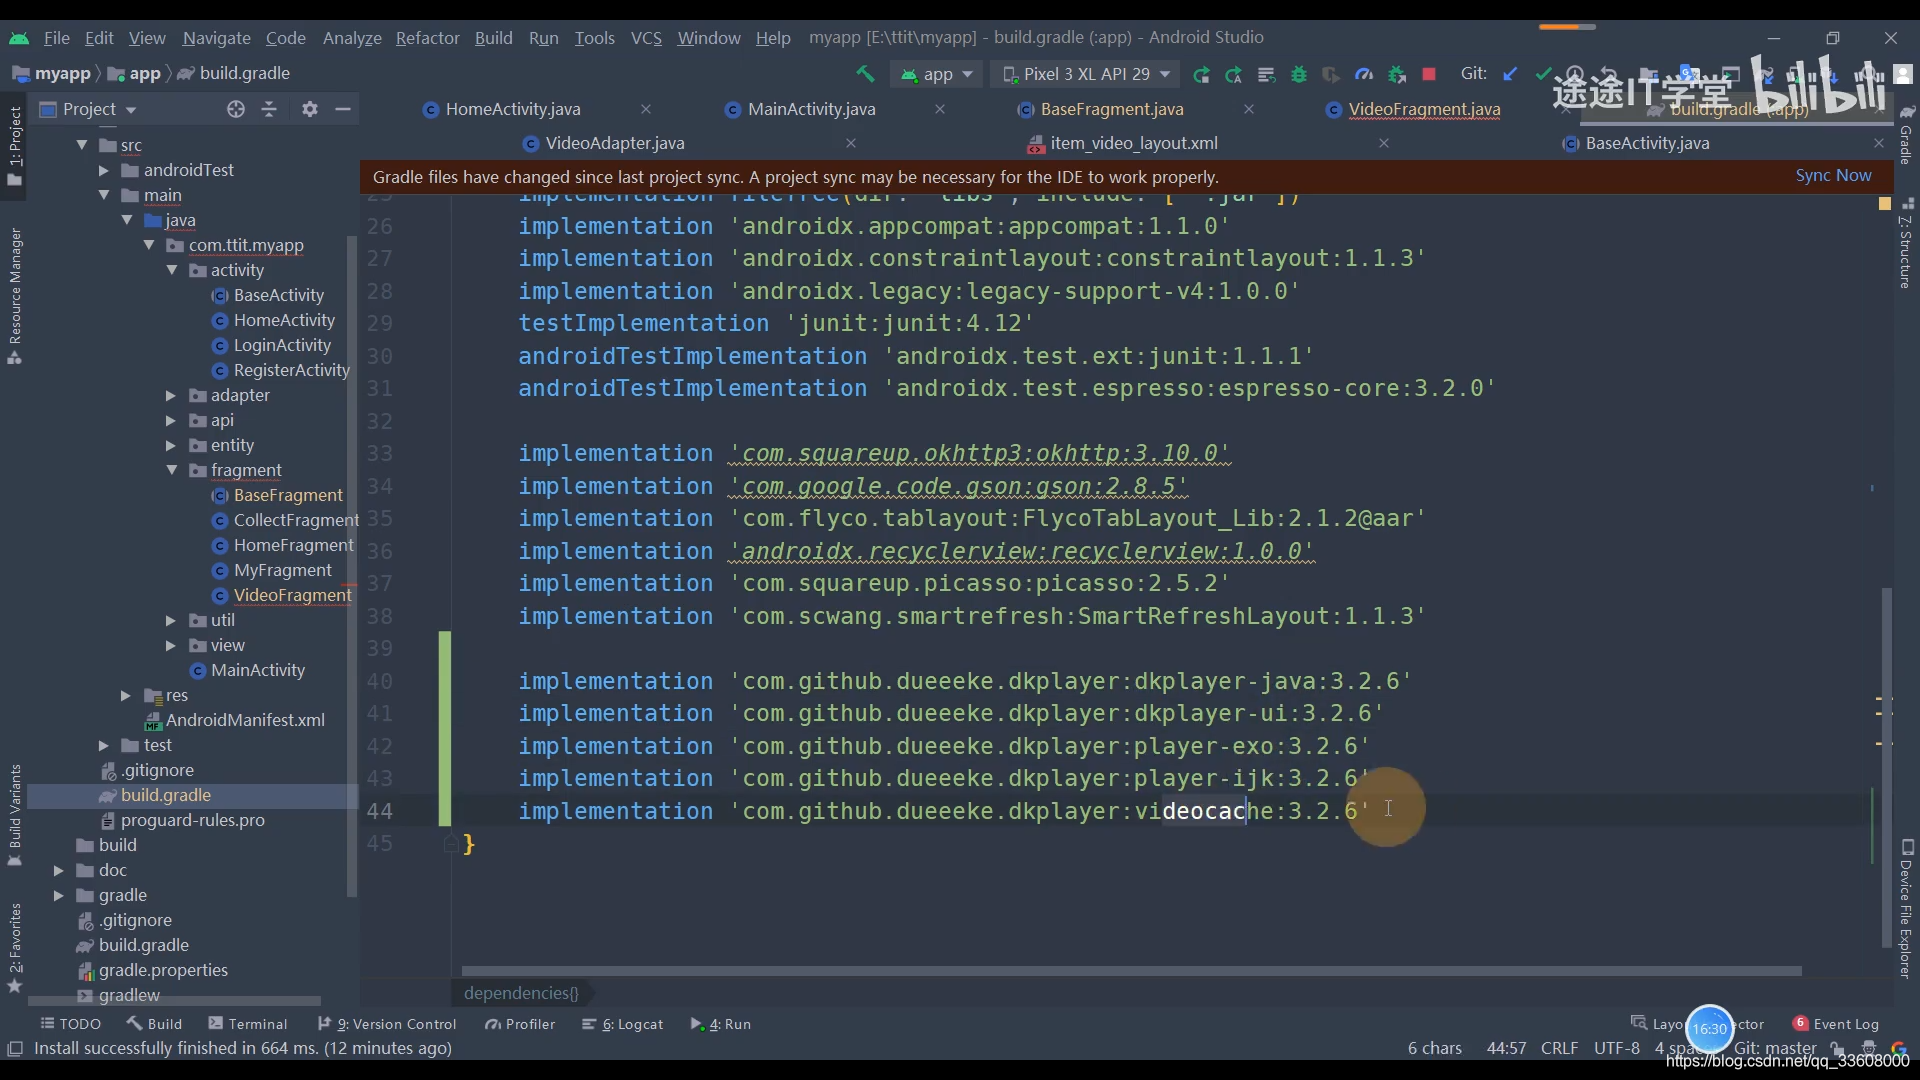The height and width of the screenshot is (1080, 1920).
Task: Open the Build tool window
Action: click(154, 1024)
